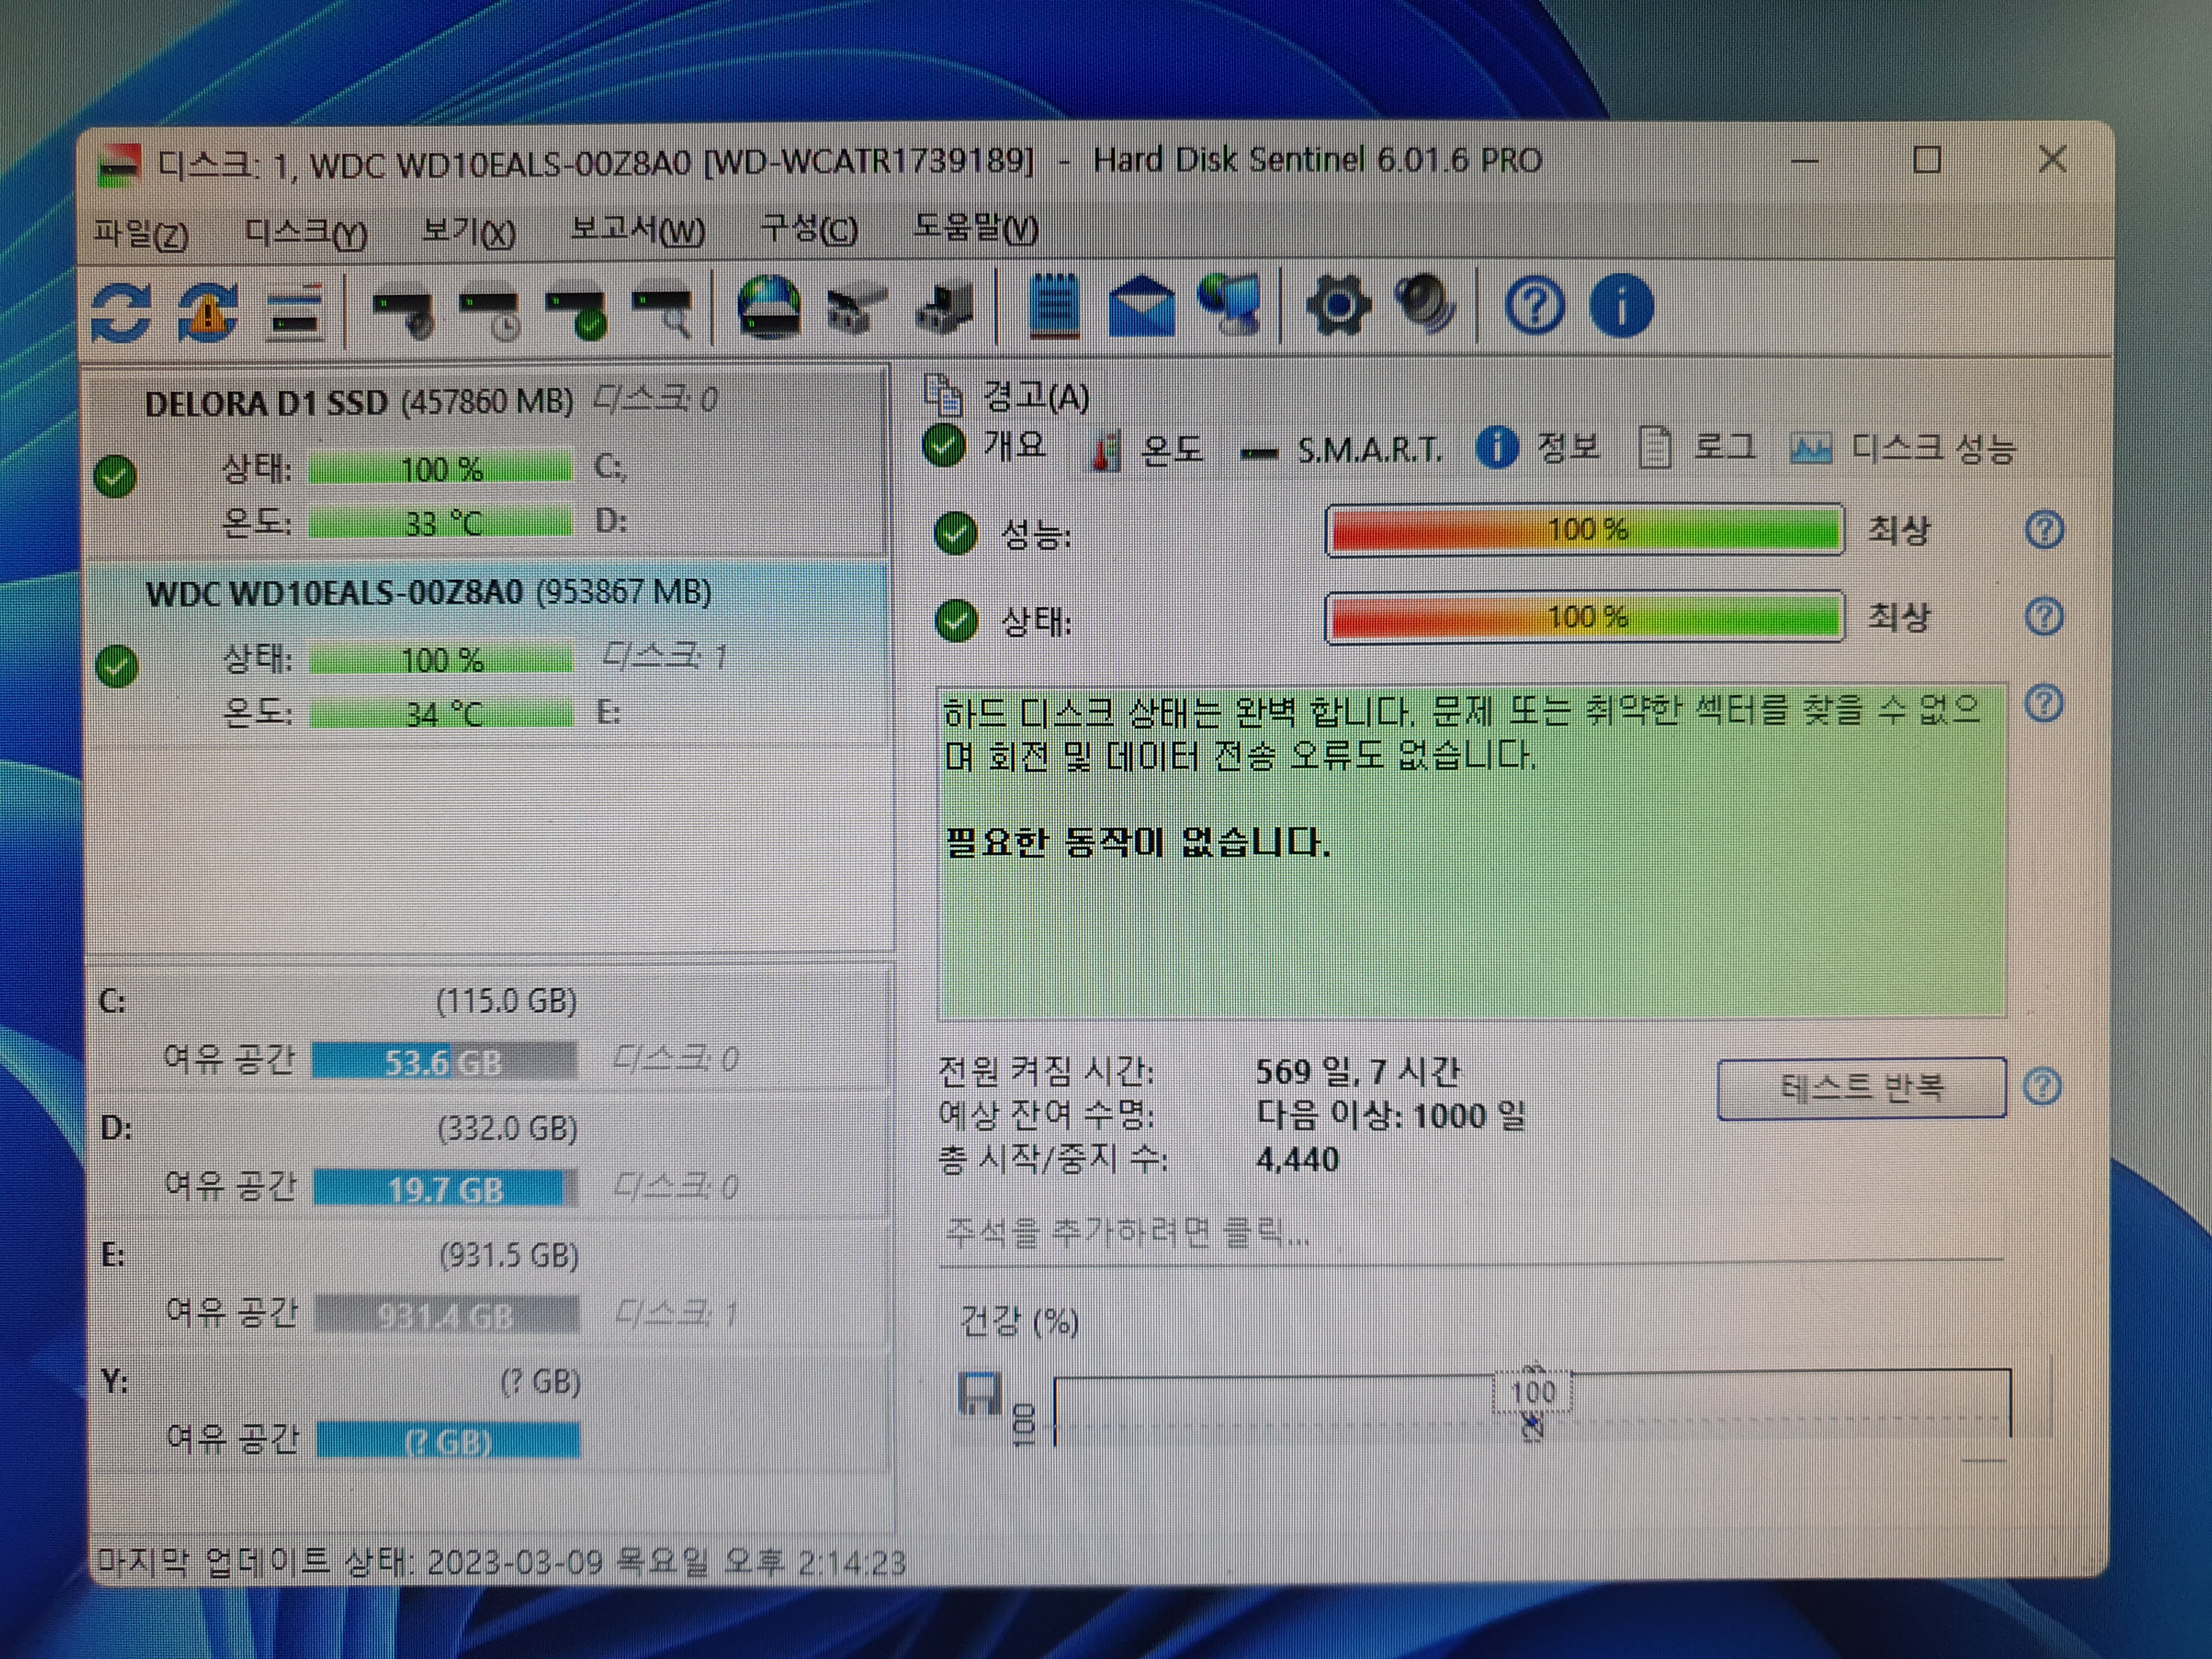This screenshot has width=2212, height=1659.
Task: Click help icon next to 성능 bar
Action: point(2044,529)
